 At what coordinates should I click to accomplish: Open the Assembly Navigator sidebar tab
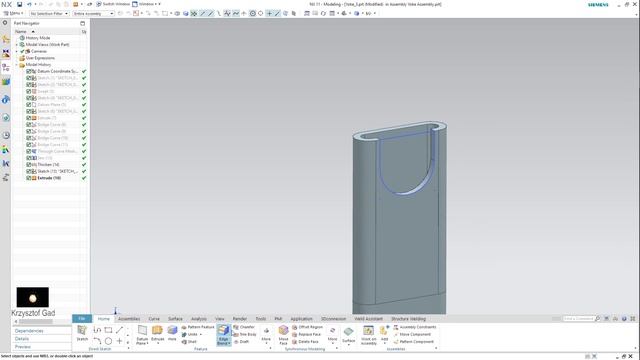[6, 39]
